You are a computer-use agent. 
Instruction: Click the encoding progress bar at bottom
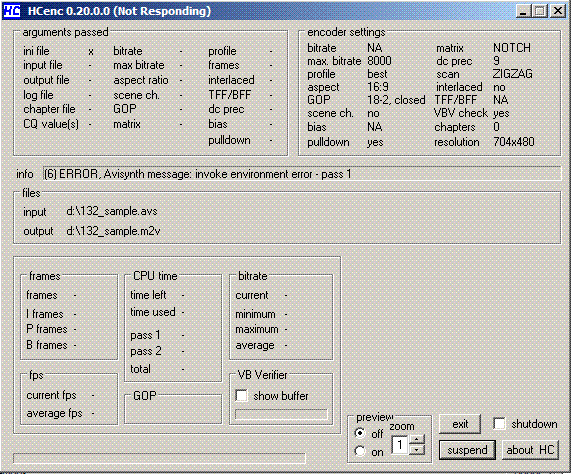159,458
